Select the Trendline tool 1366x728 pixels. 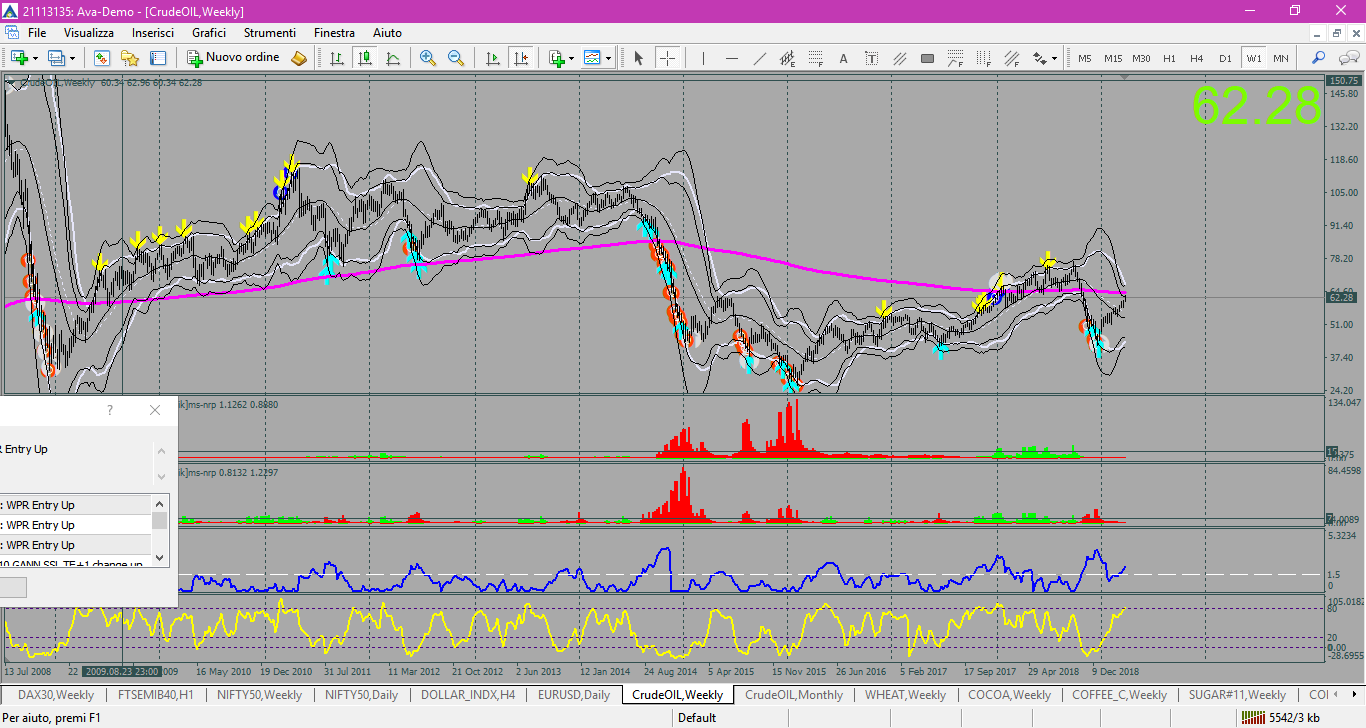[759, 58]
